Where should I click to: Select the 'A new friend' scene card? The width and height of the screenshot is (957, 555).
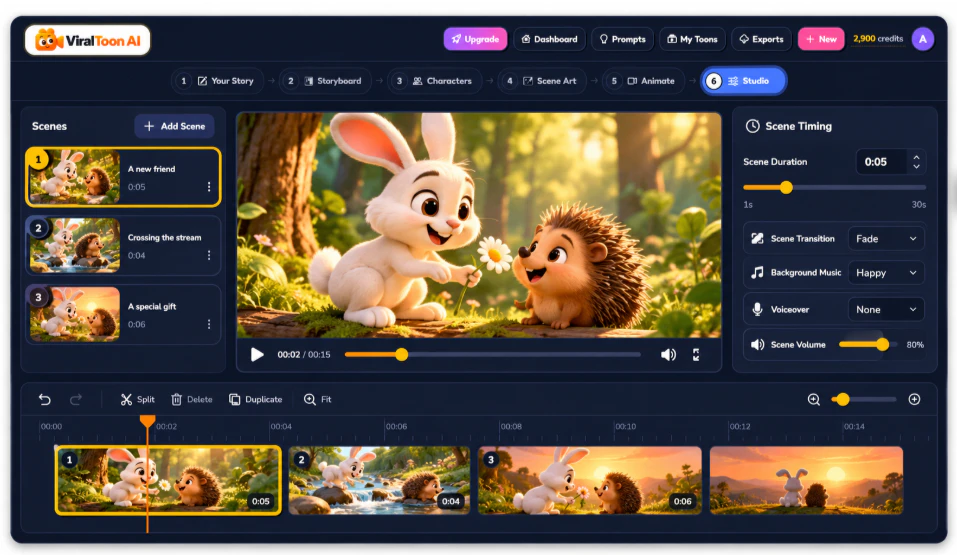point(123,177)
